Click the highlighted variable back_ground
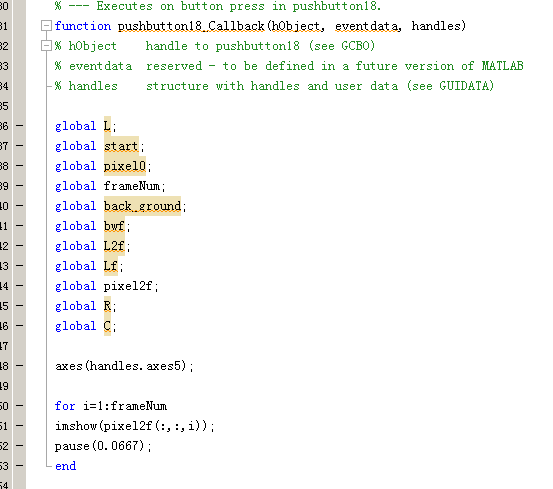The image size is (553, 489). pyautogui.click(x=142, y=206)
